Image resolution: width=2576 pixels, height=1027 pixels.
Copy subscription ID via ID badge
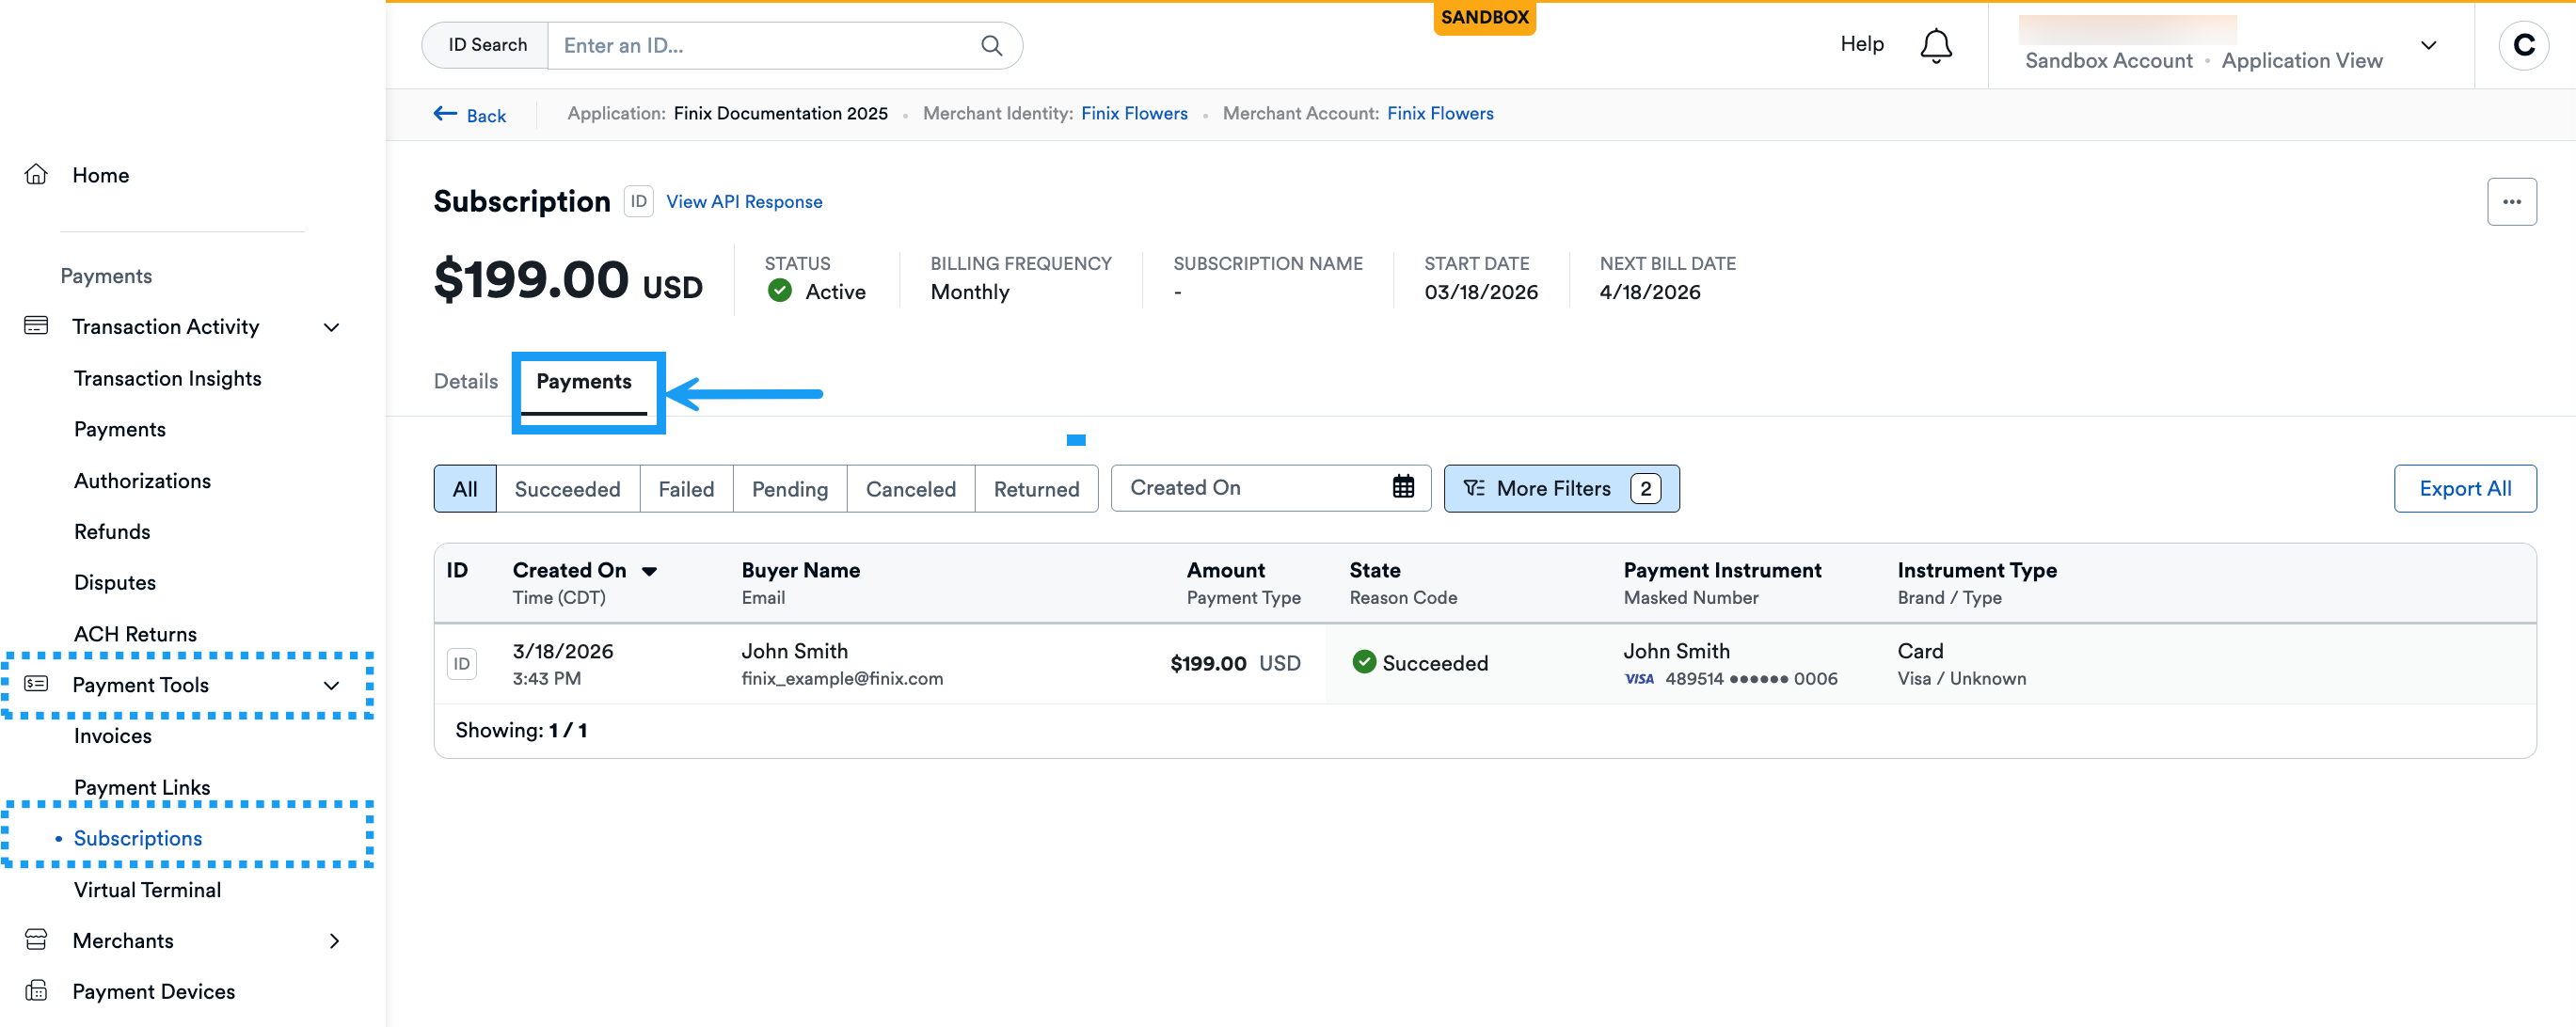point(638,201)
